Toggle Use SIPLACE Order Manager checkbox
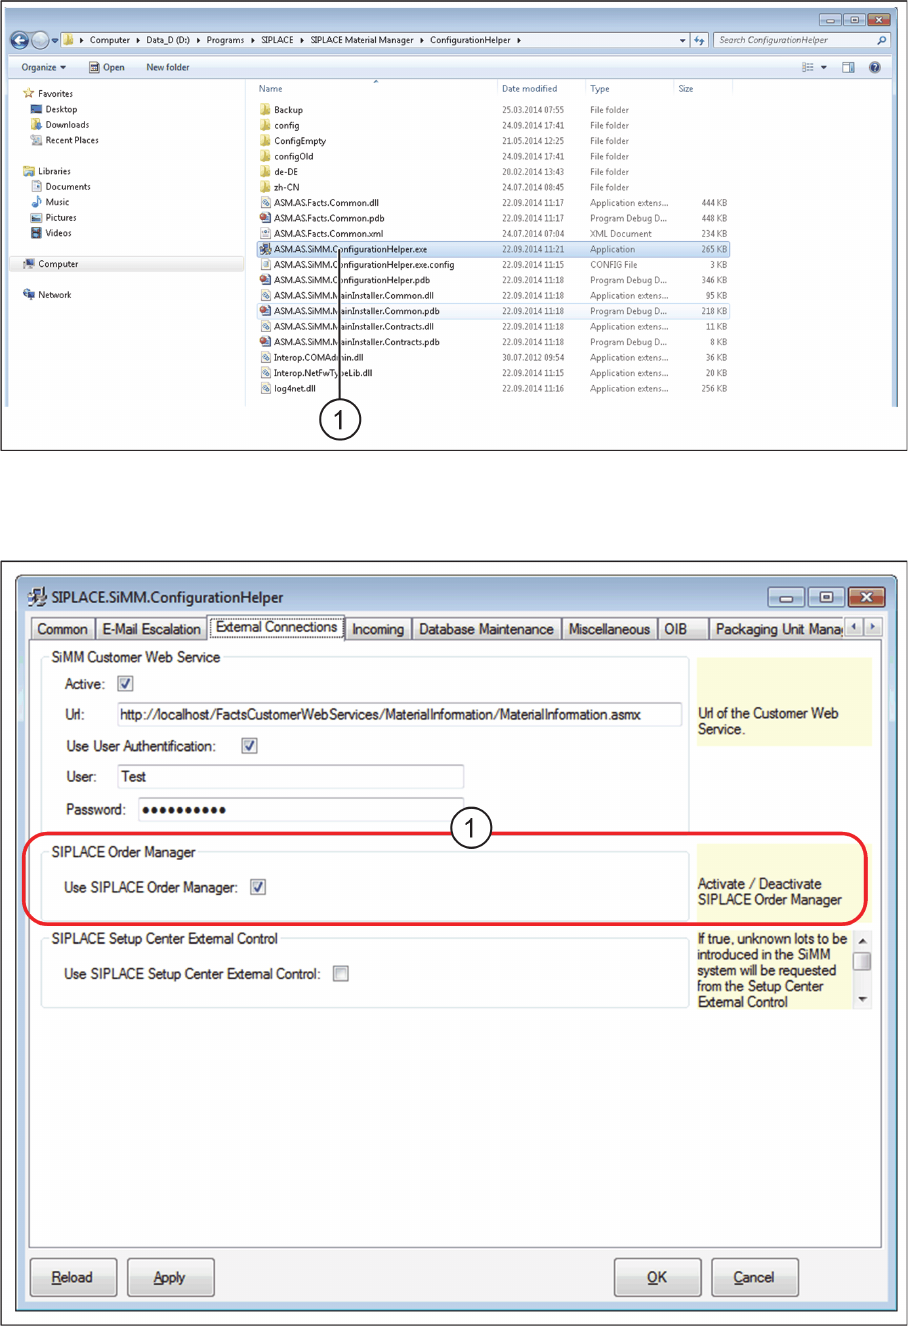Image resolution: width=908 pixels, height=1326 pixels. click(x=258, y=887)
